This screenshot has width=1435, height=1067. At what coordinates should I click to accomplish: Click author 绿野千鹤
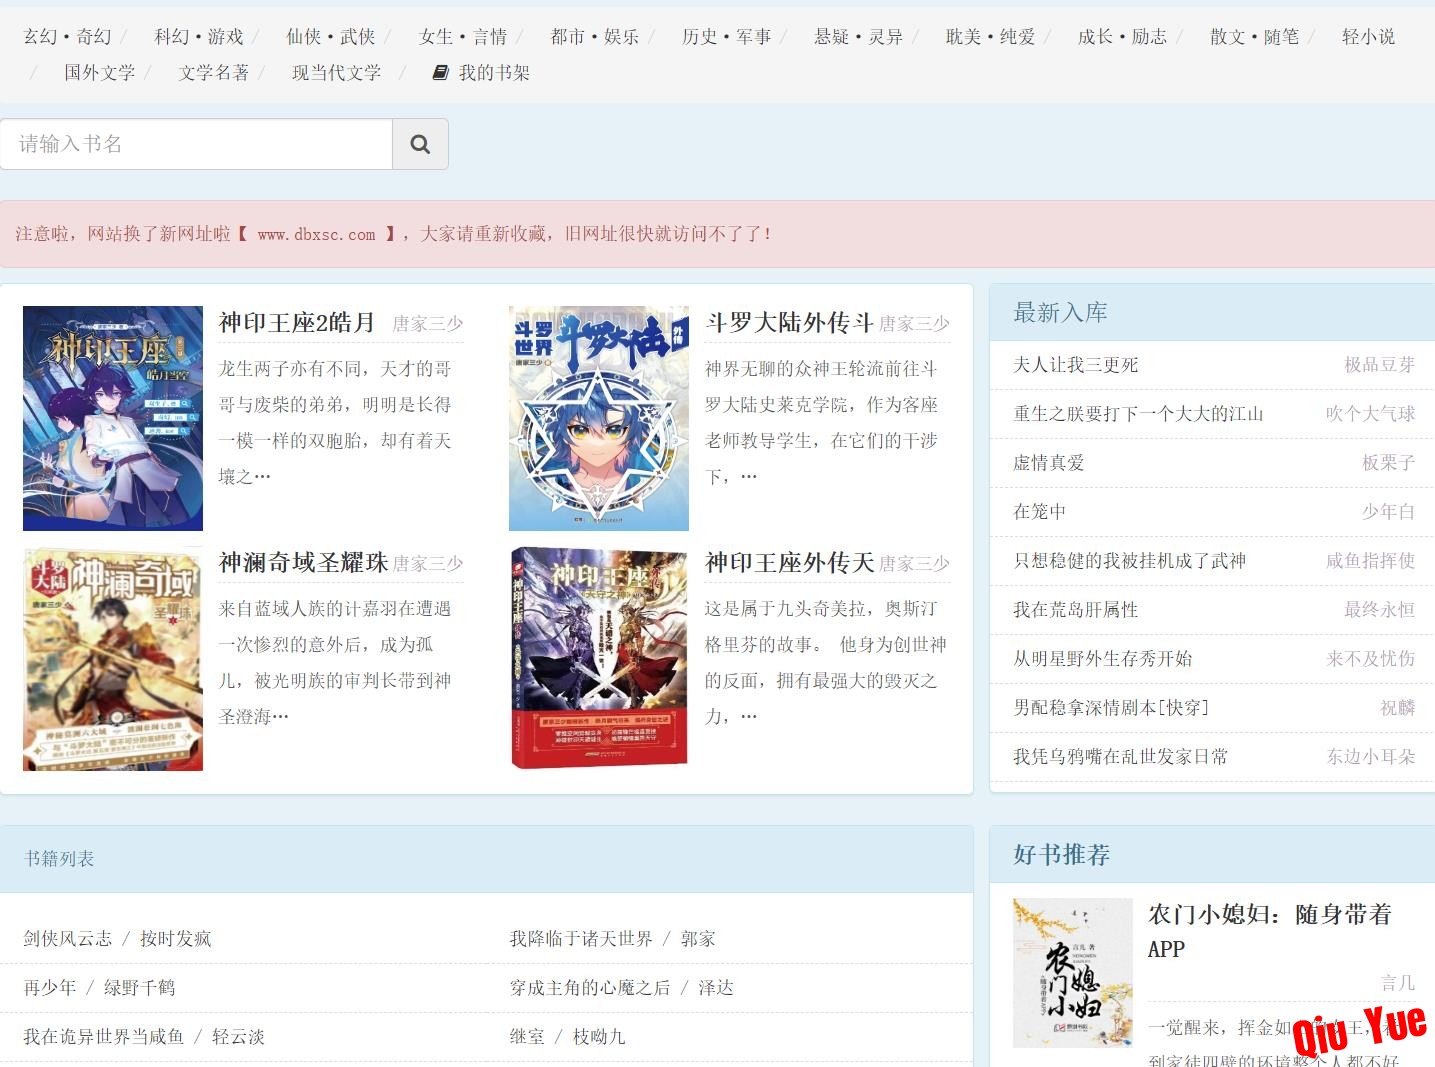click(x=140, y=988)
